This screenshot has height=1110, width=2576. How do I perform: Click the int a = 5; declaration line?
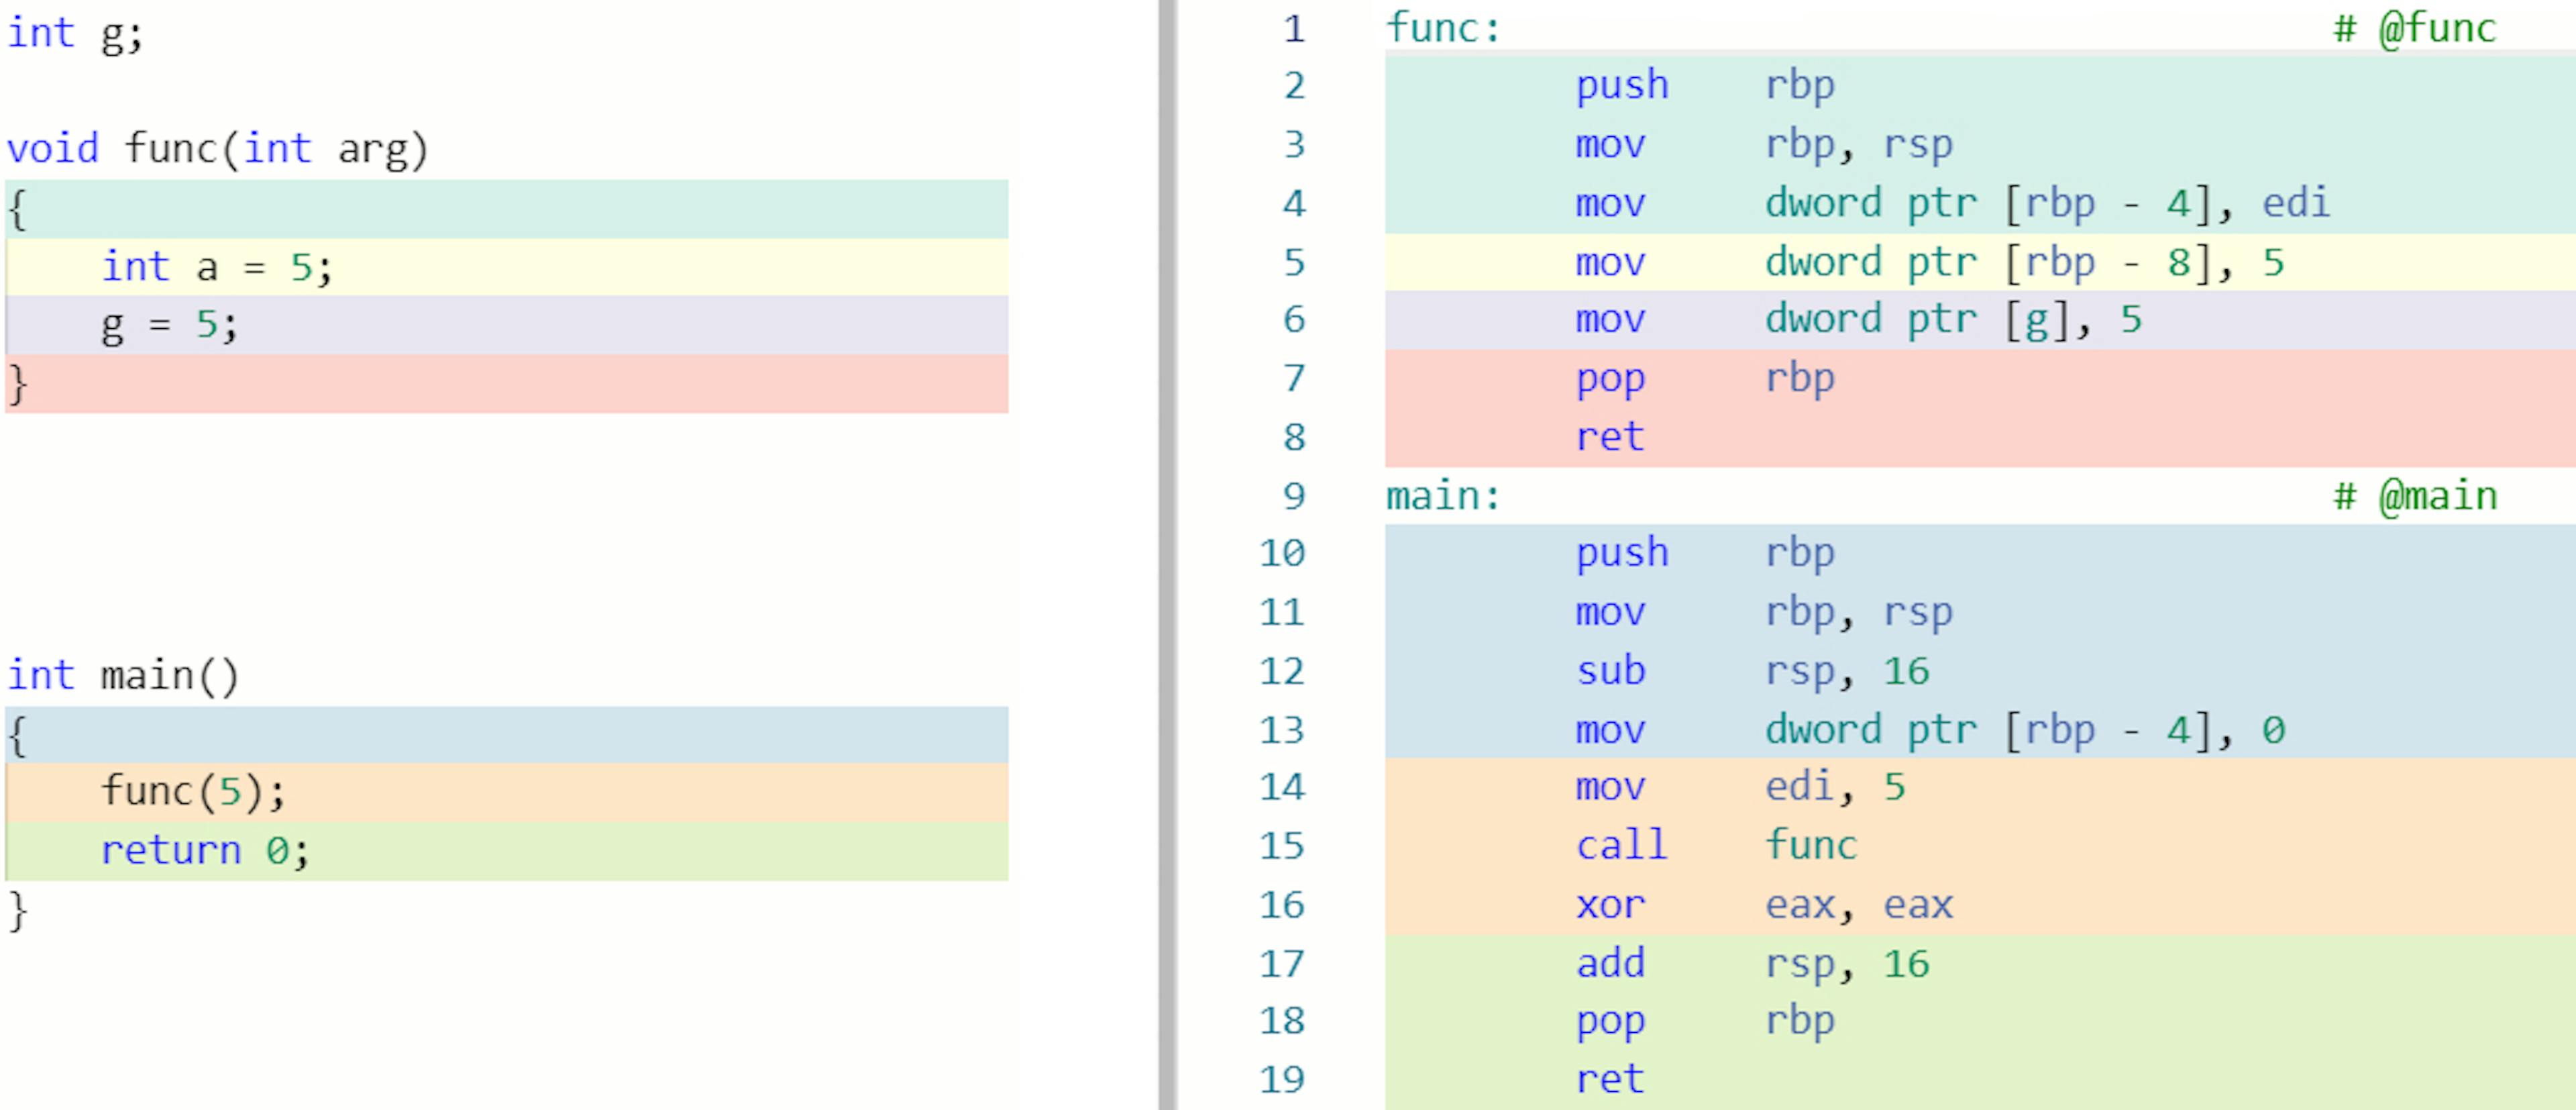(x=217, y=265)
